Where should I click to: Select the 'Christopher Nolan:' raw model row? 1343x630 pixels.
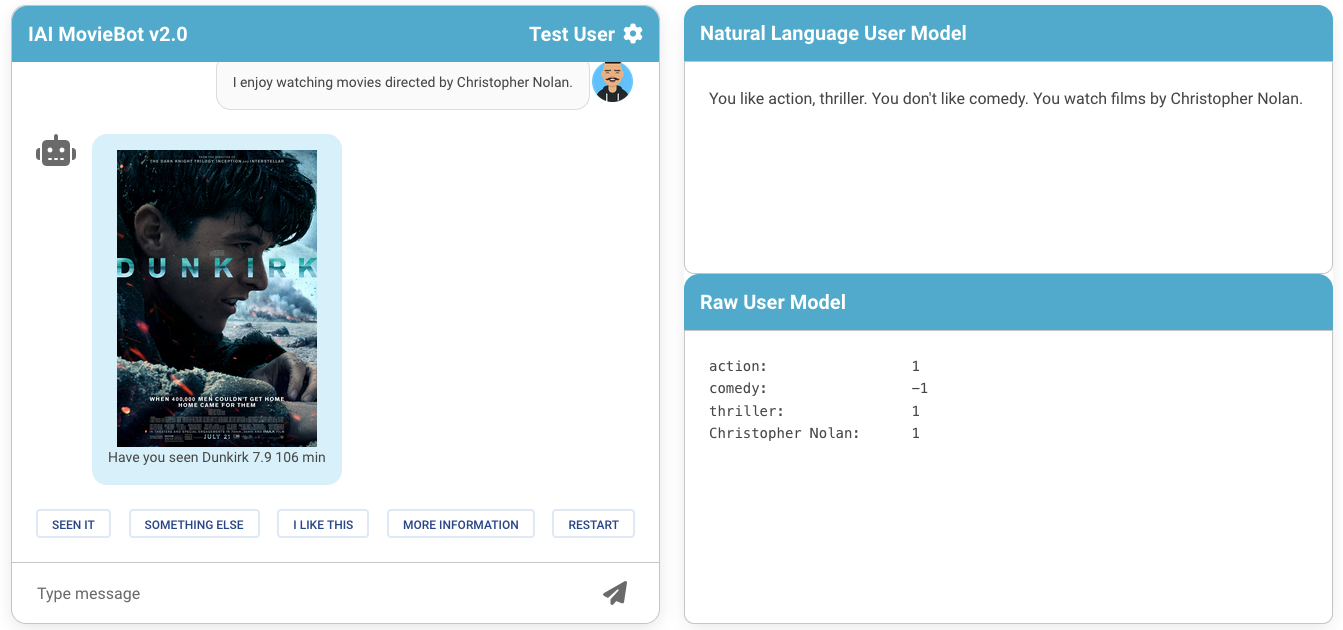coord(814,433)
